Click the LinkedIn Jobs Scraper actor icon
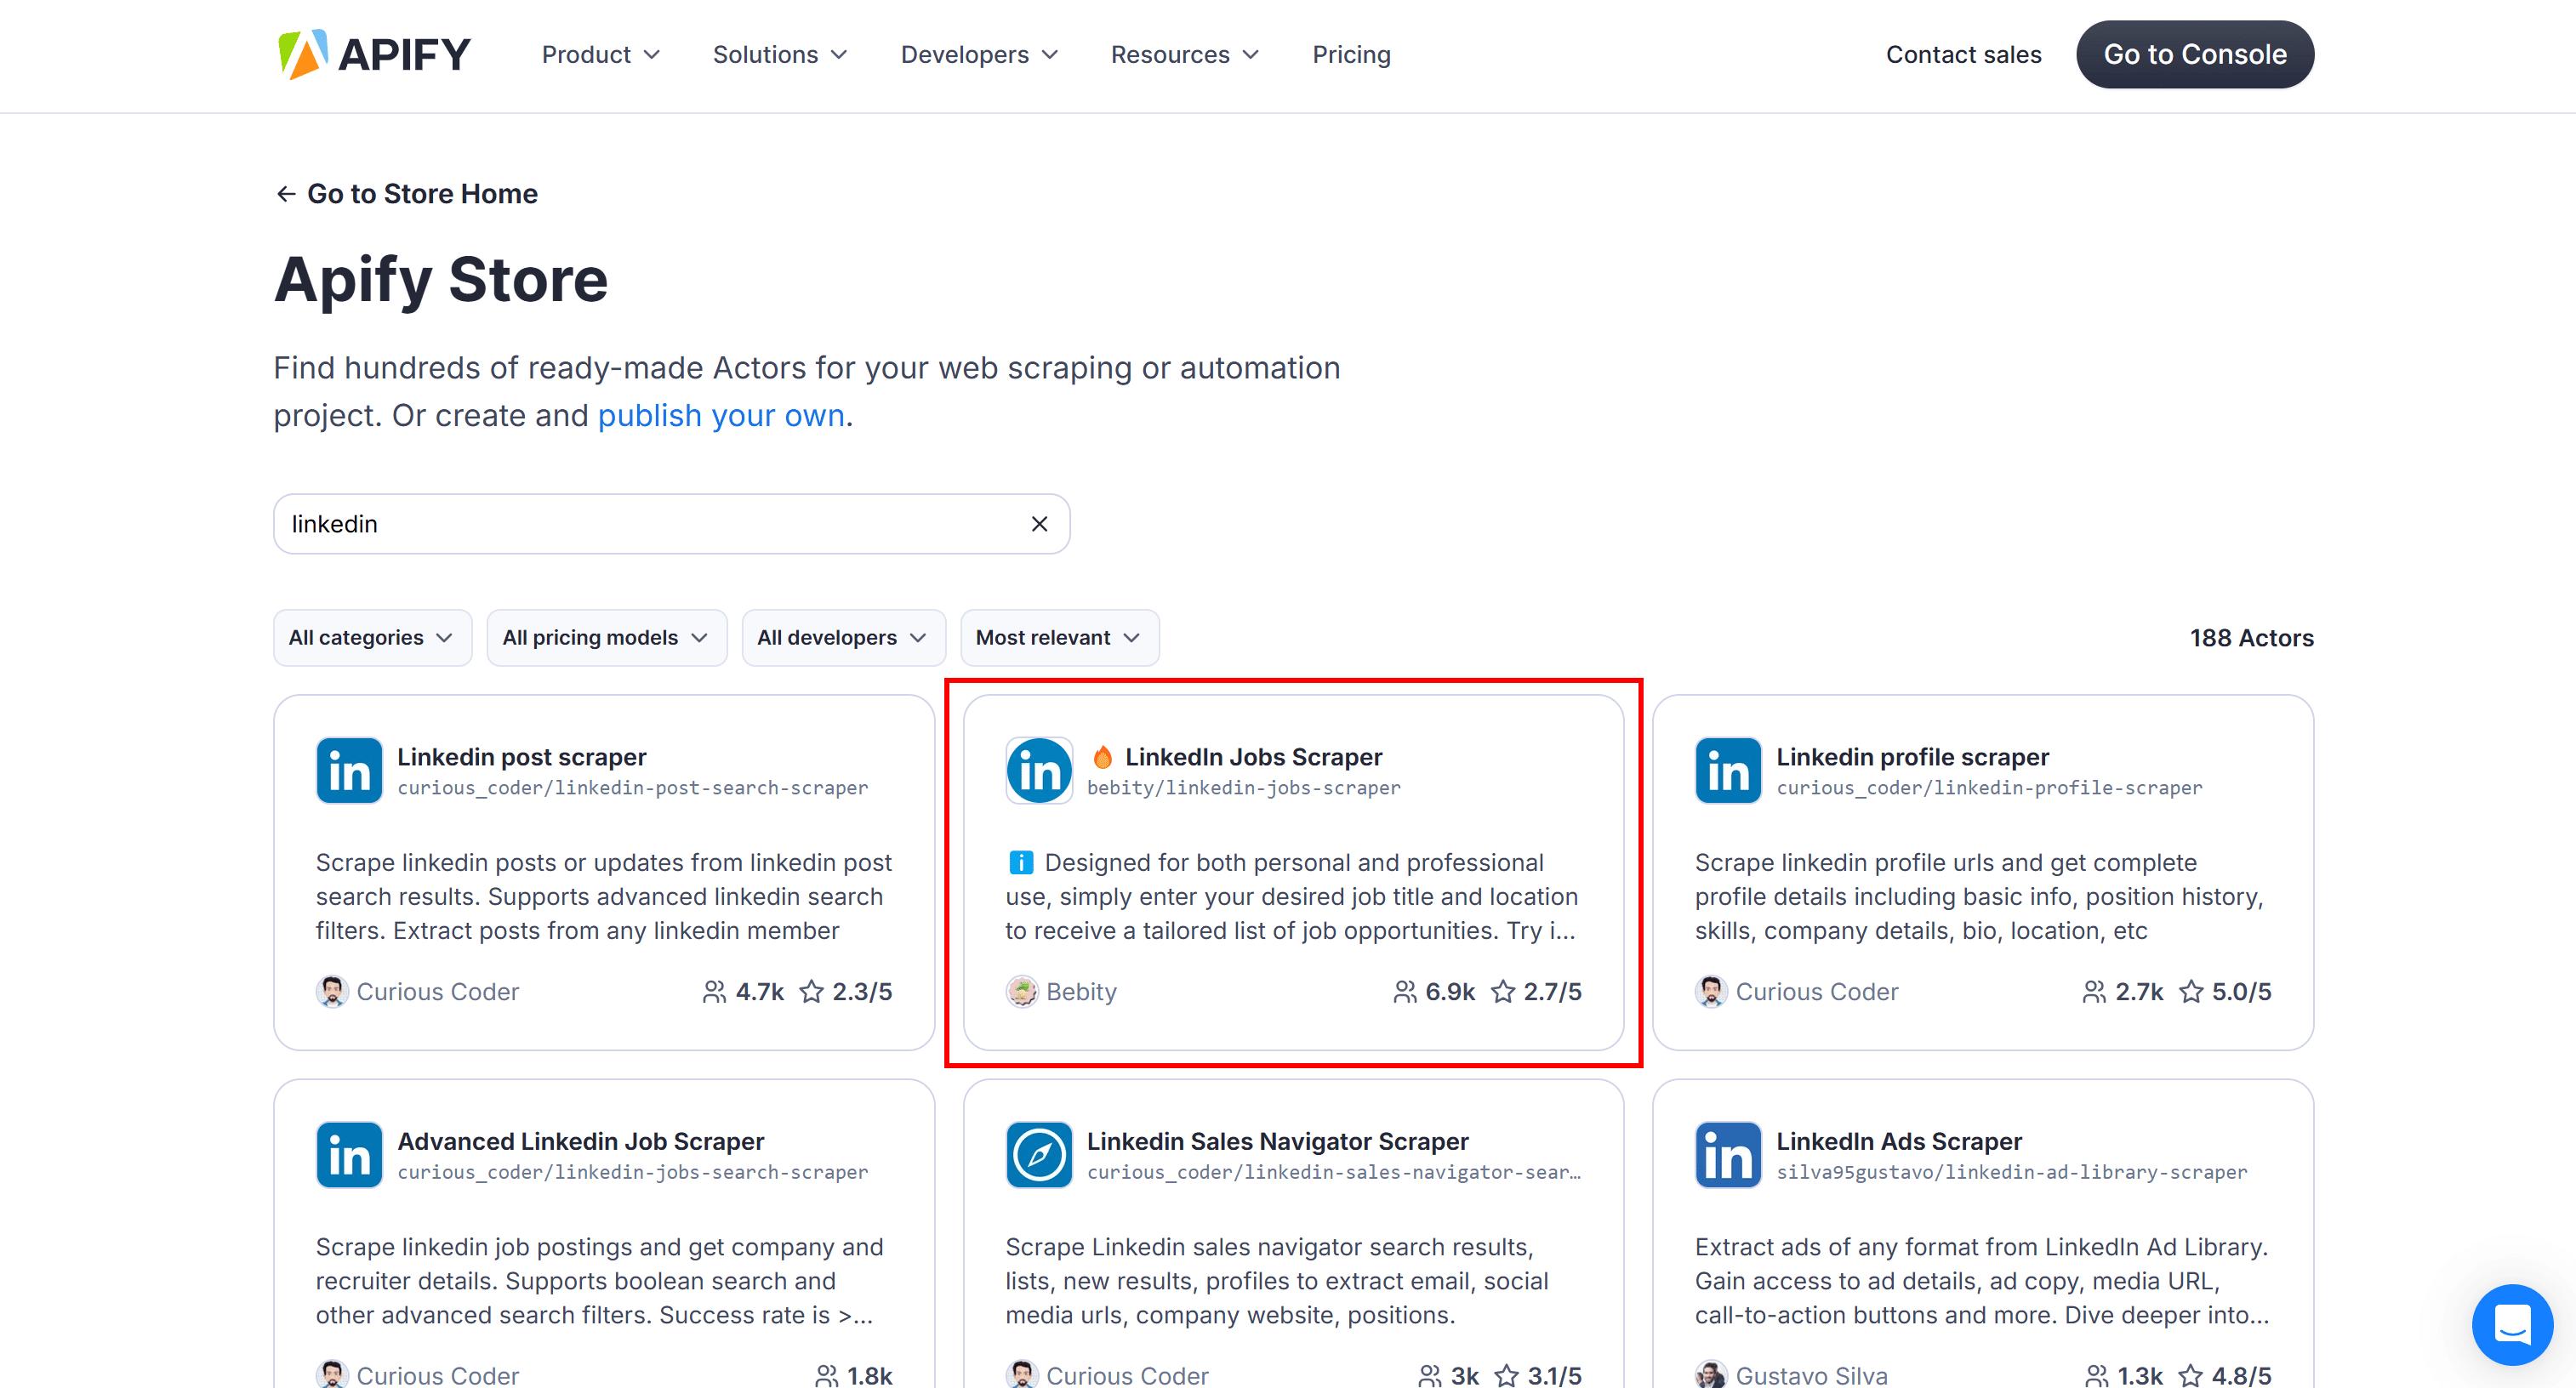This screenshot has width=2576, height=1388. click(x=1038, y=770)
